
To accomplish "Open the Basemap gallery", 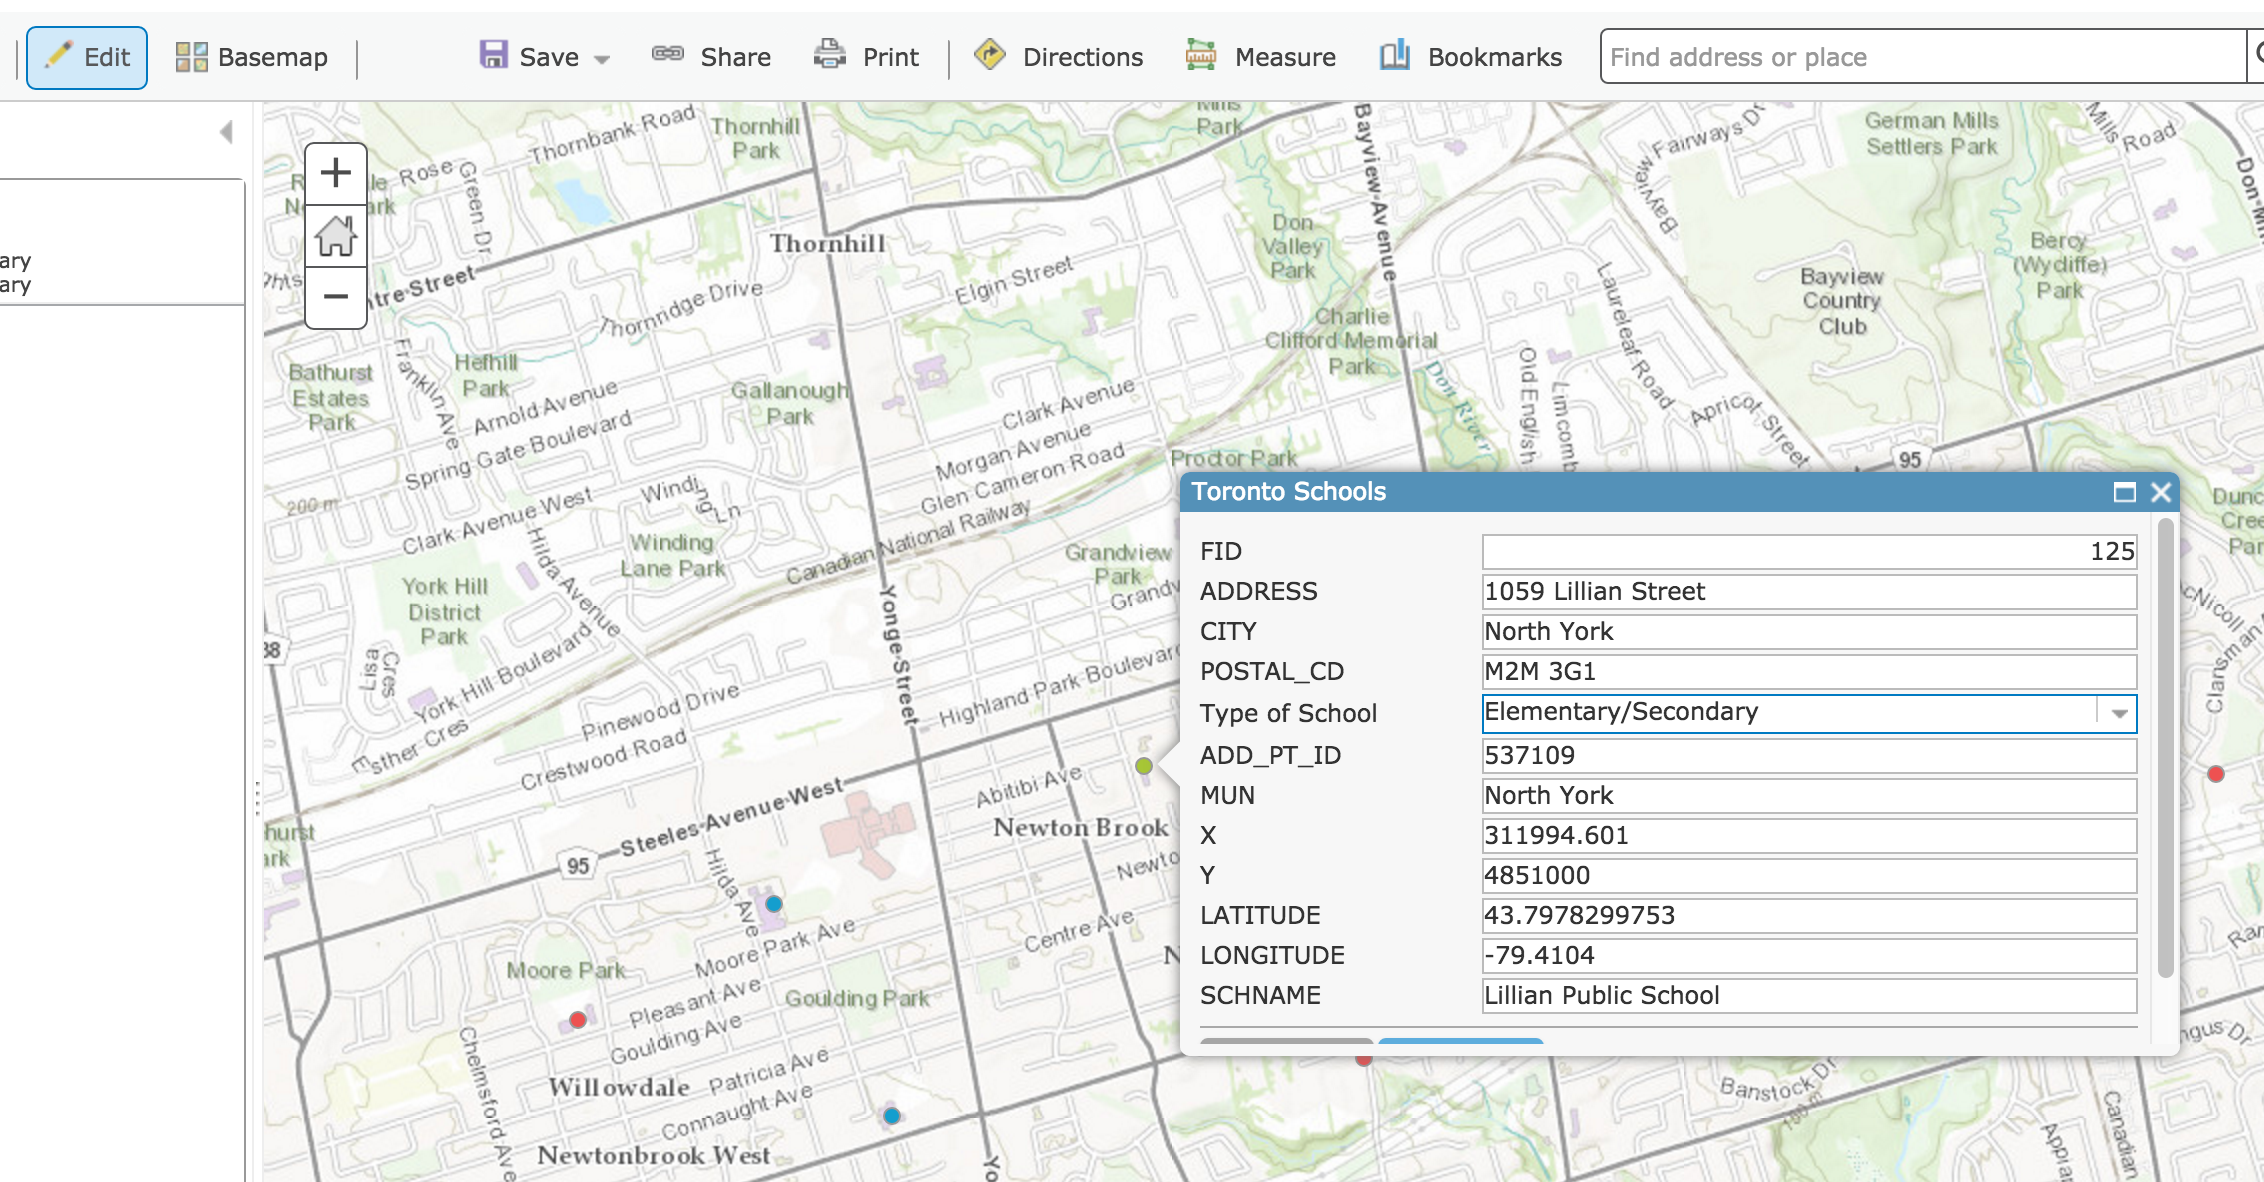I will click(252, 57).
